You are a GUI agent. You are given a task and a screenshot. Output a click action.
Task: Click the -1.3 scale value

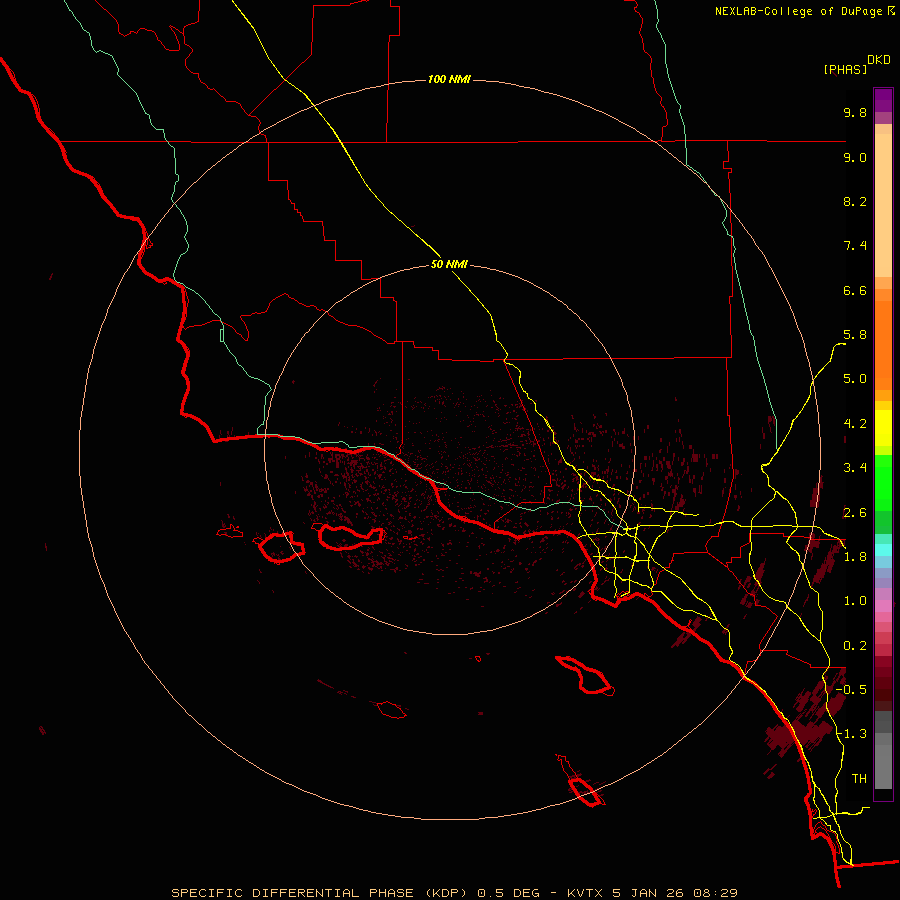coord(851,734)
